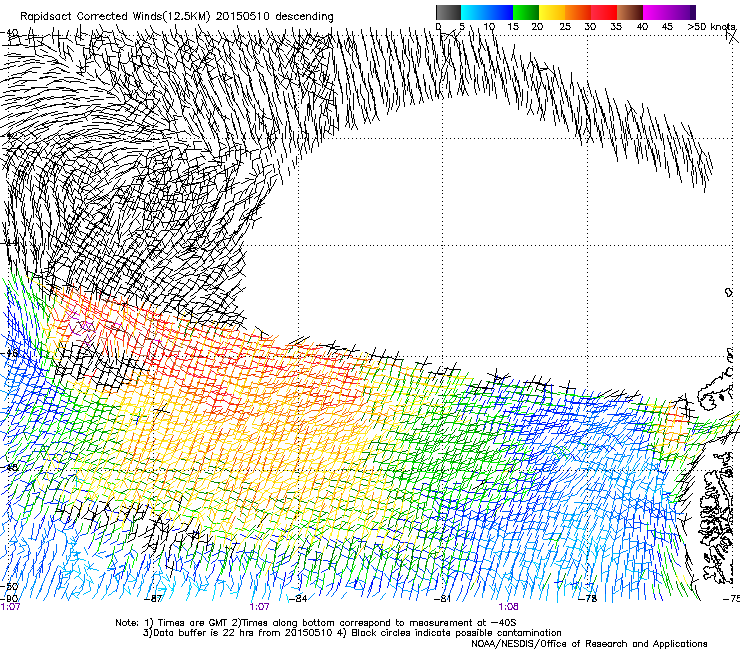Click the green 15-20 knots legend segment
Screen dimensions: 740x650
pos(526,12)
